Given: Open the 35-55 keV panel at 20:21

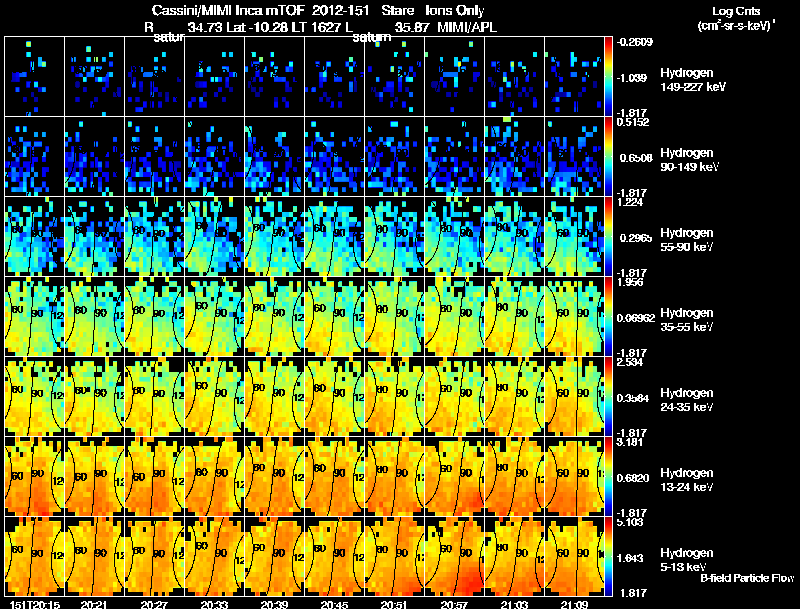Looking at the screenshot, I should point(94,316).
